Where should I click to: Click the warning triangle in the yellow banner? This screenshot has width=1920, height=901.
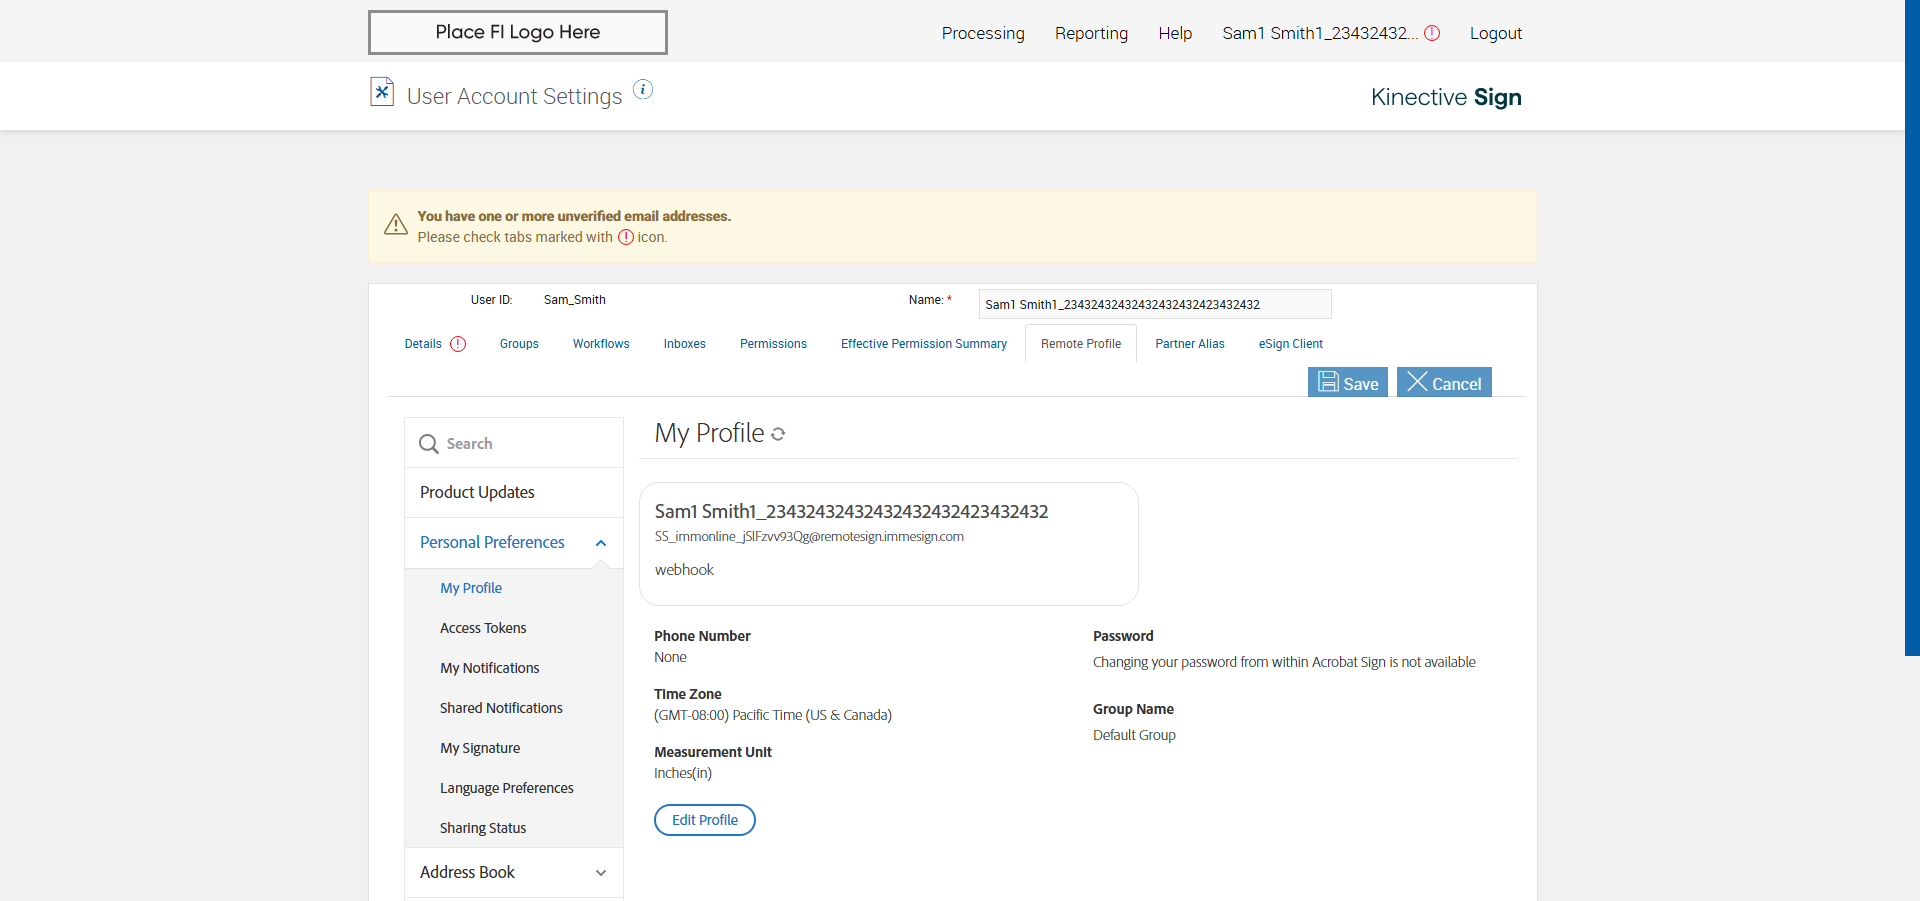coord(396,225)
